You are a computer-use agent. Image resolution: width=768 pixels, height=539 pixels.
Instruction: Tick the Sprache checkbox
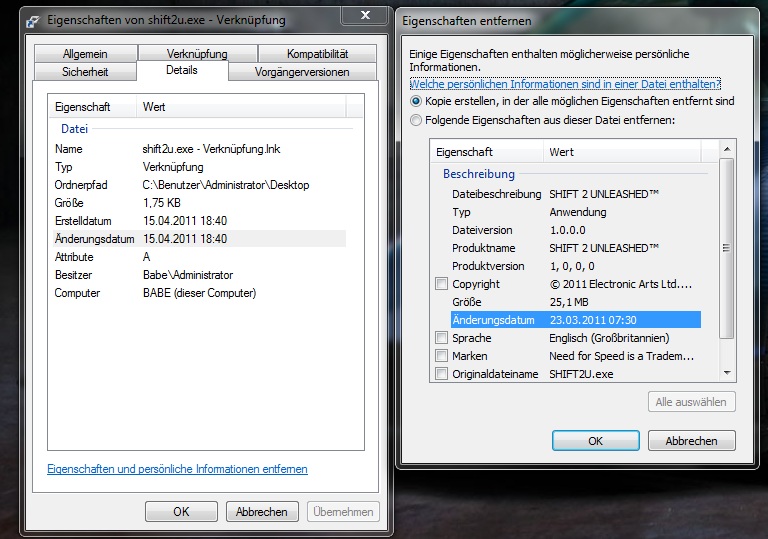[x=441, y=338]
